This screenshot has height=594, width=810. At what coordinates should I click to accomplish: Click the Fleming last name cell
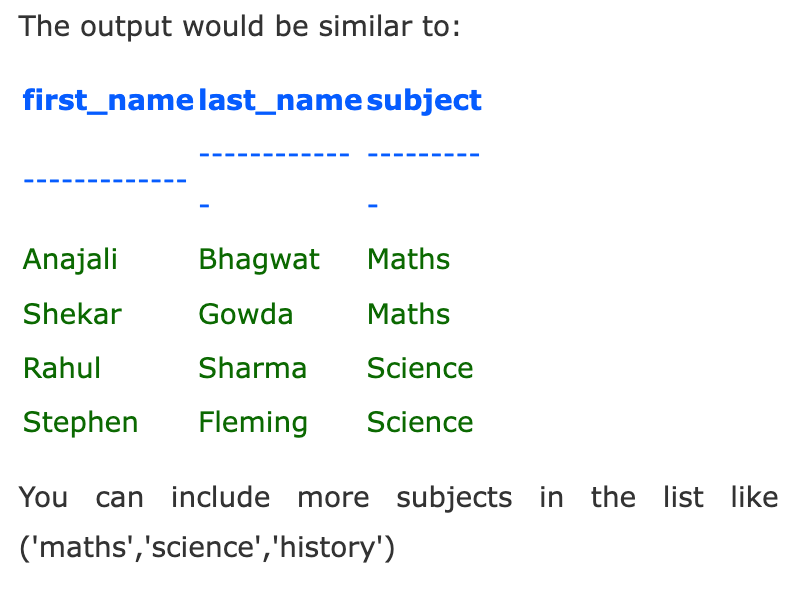click(253, 423)
